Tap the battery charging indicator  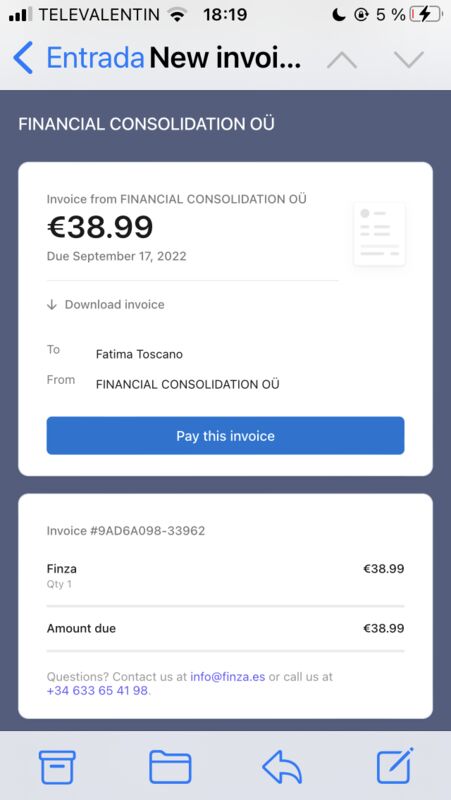(x=426, y=14)
